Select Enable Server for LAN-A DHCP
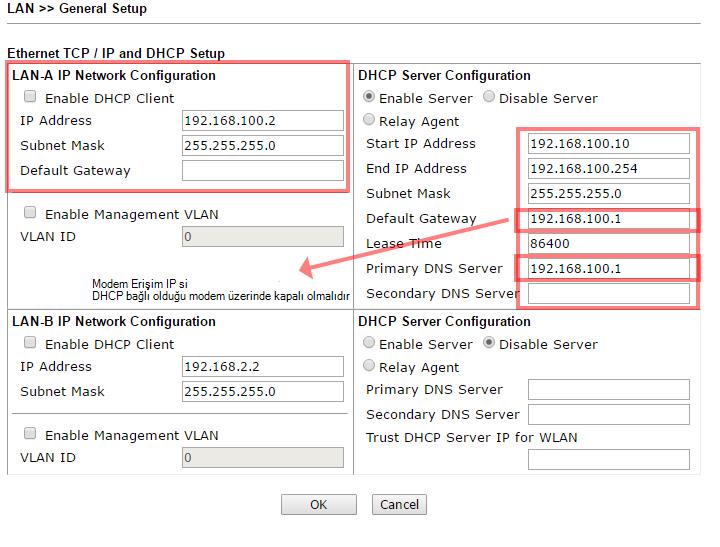 point(370,97)
